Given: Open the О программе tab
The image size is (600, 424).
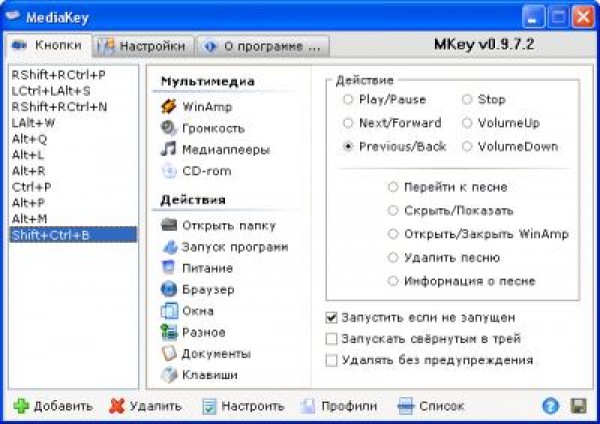Looking at the screenshot, I should pos(263,46).
